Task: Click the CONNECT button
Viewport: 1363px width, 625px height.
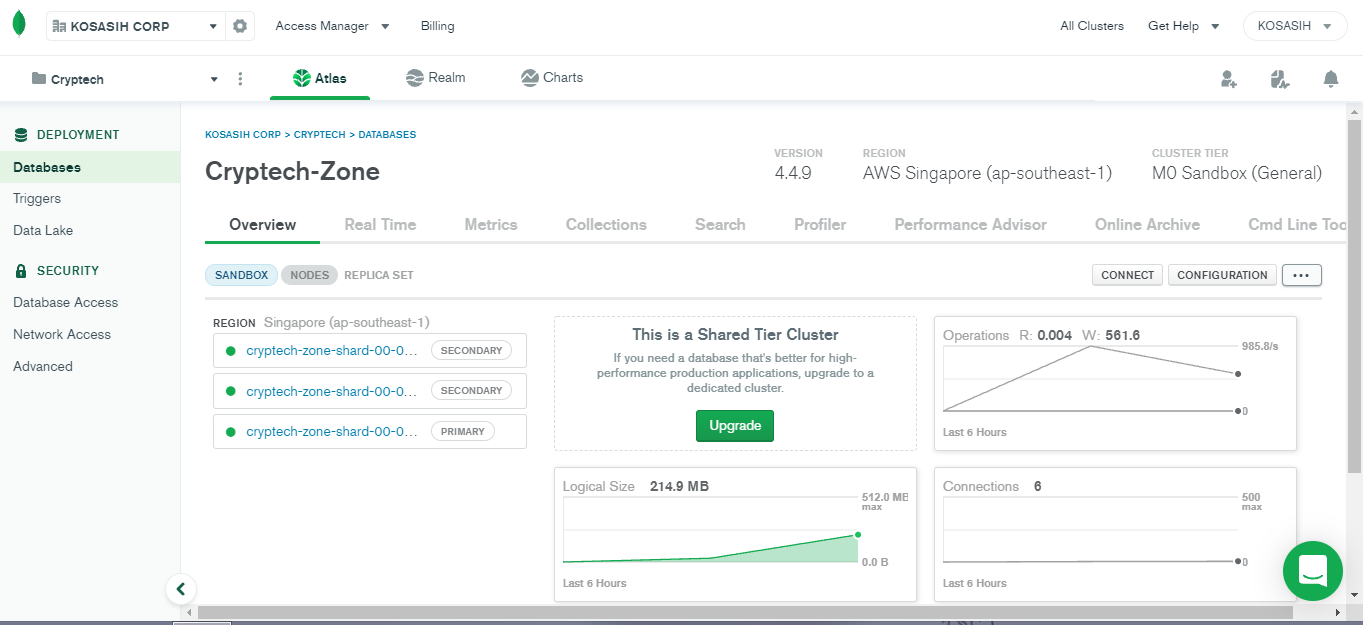Action: 1127,275
